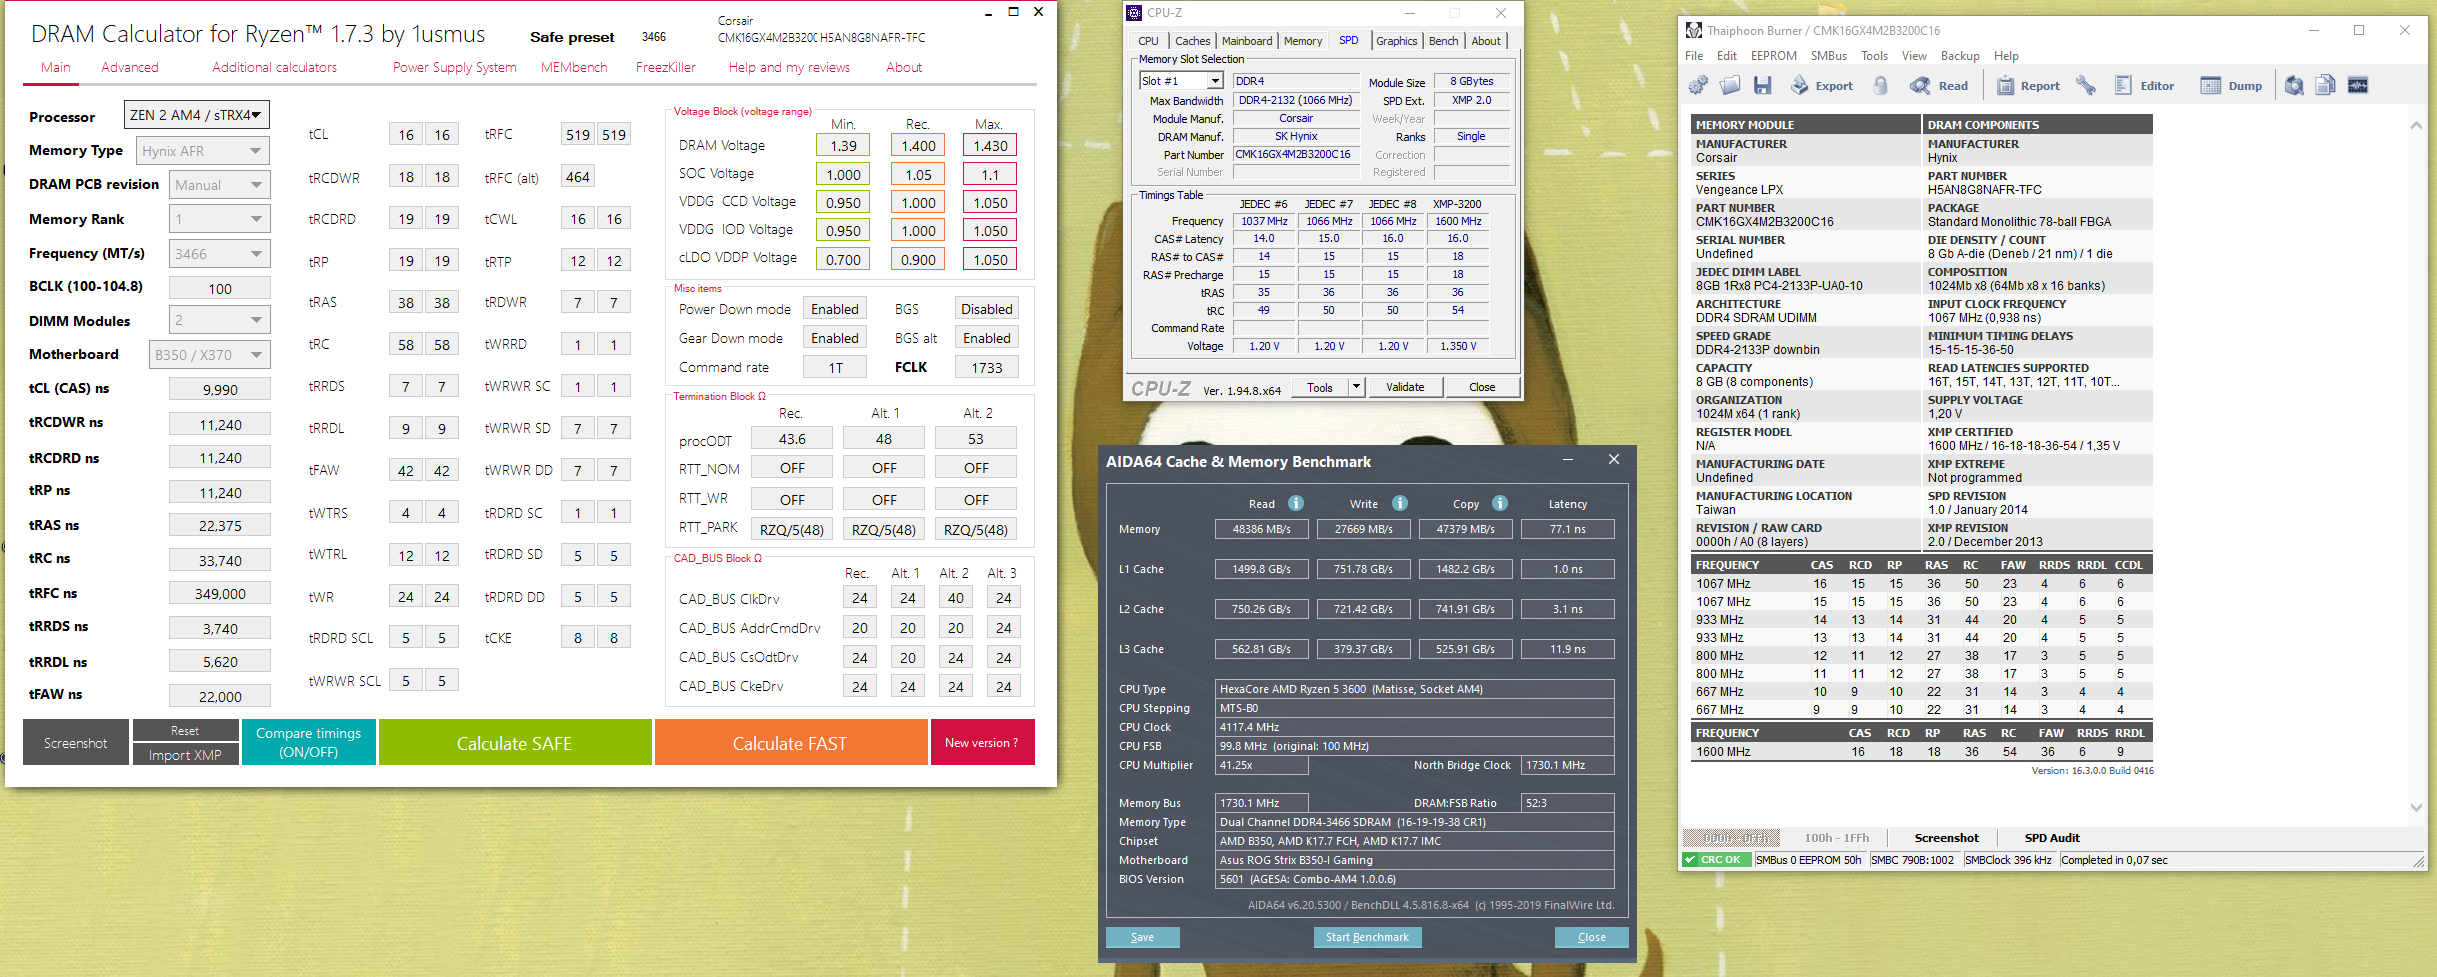This screenshot has height=977, width=2437.
Task: Click CRC OK status indicator in Thaiphoon Burner
Action: [1716, 860]
